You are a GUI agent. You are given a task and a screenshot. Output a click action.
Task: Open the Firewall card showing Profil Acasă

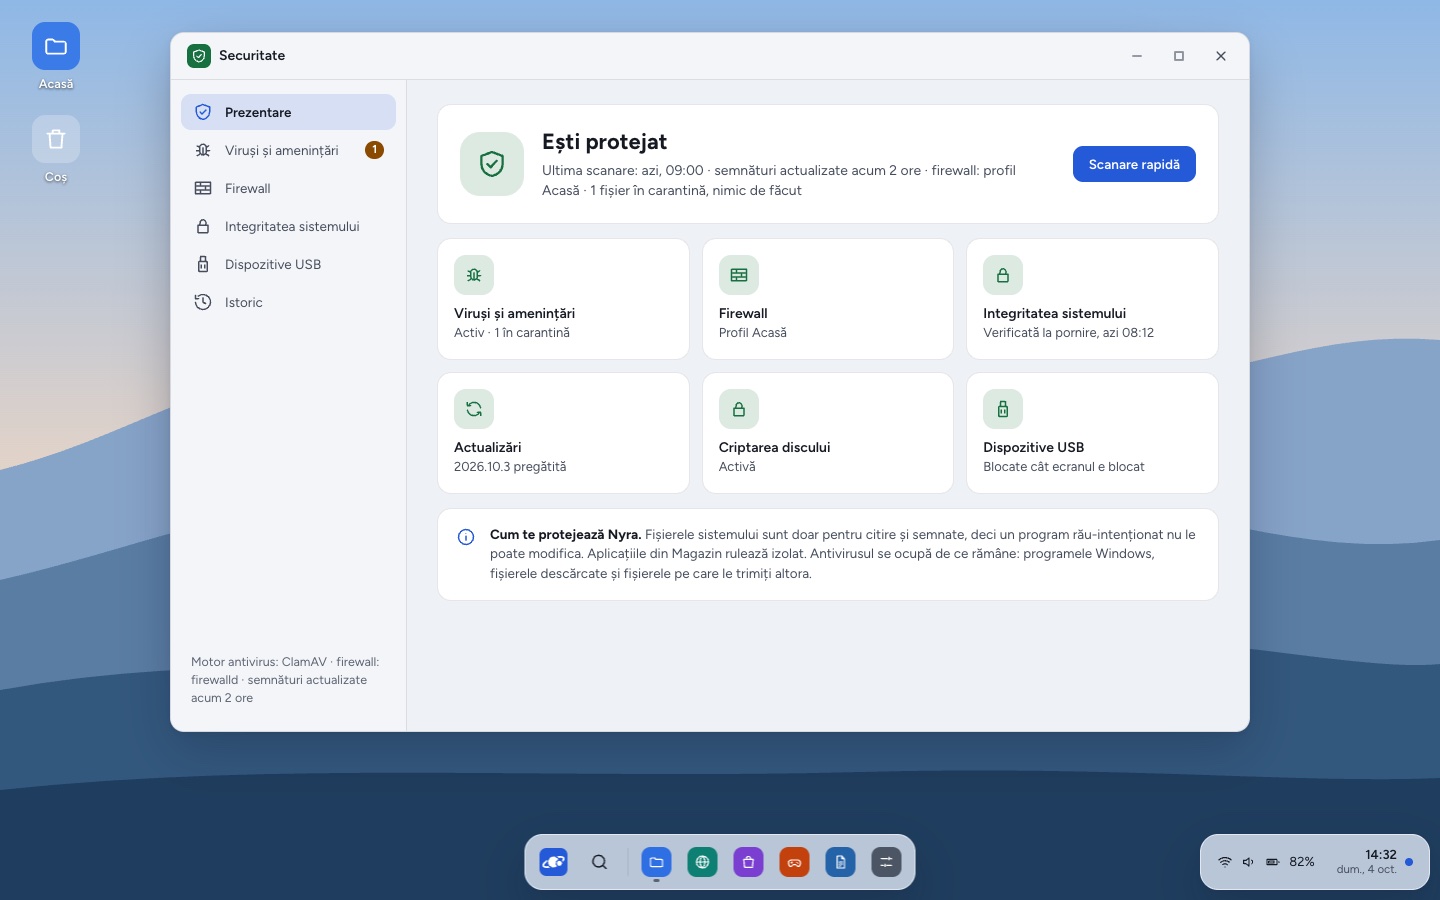[828, 299]
